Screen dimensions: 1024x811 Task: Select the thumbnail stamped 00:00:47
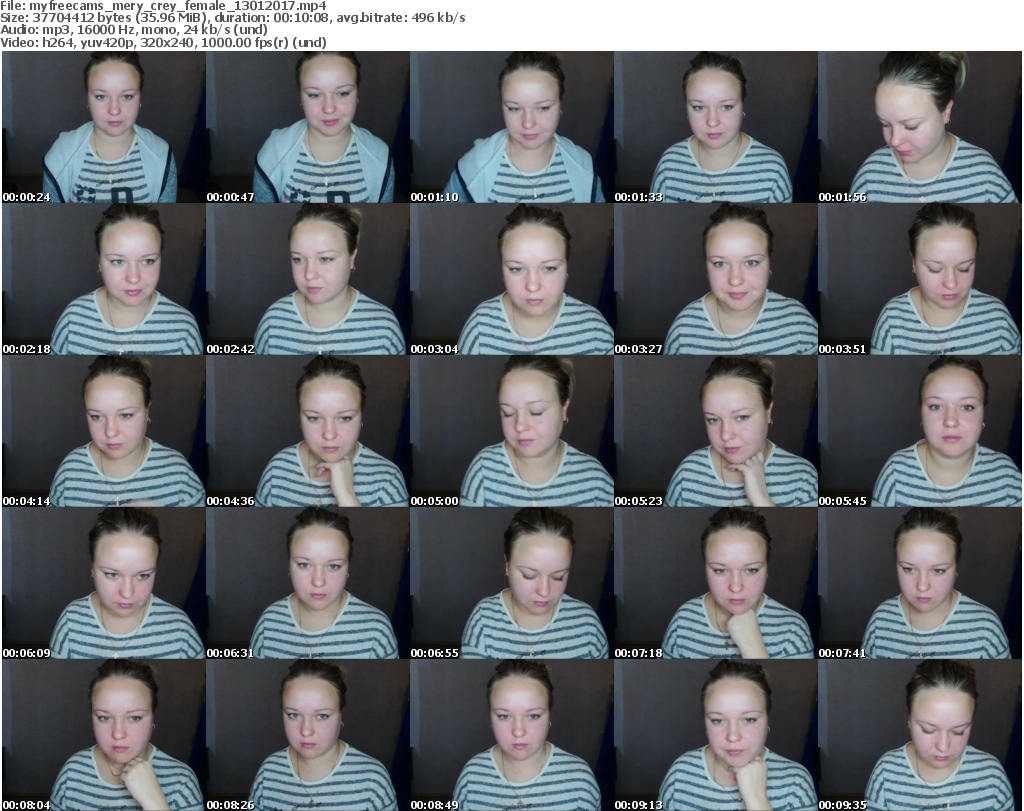point(308,127)
